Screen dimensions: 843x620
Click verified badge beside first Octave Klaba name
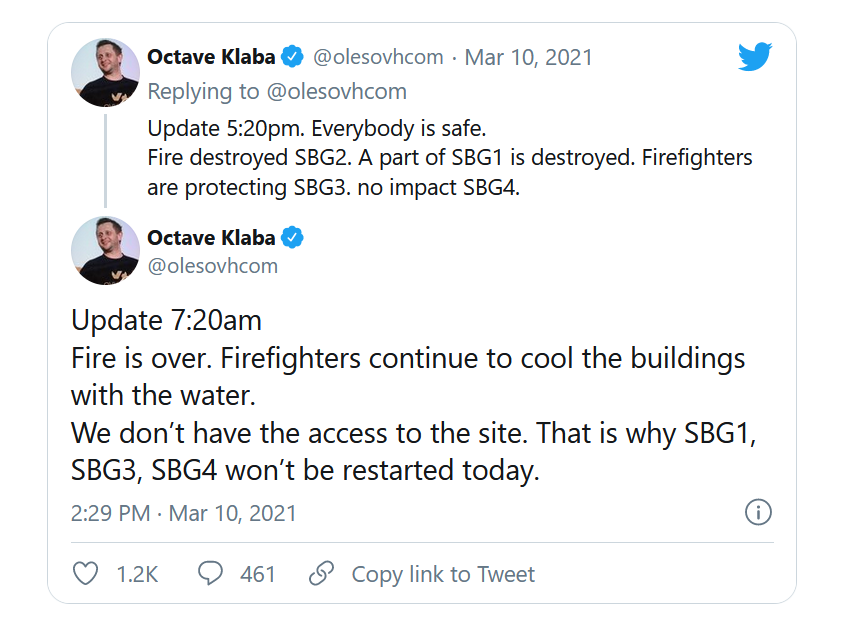point(292,56)
